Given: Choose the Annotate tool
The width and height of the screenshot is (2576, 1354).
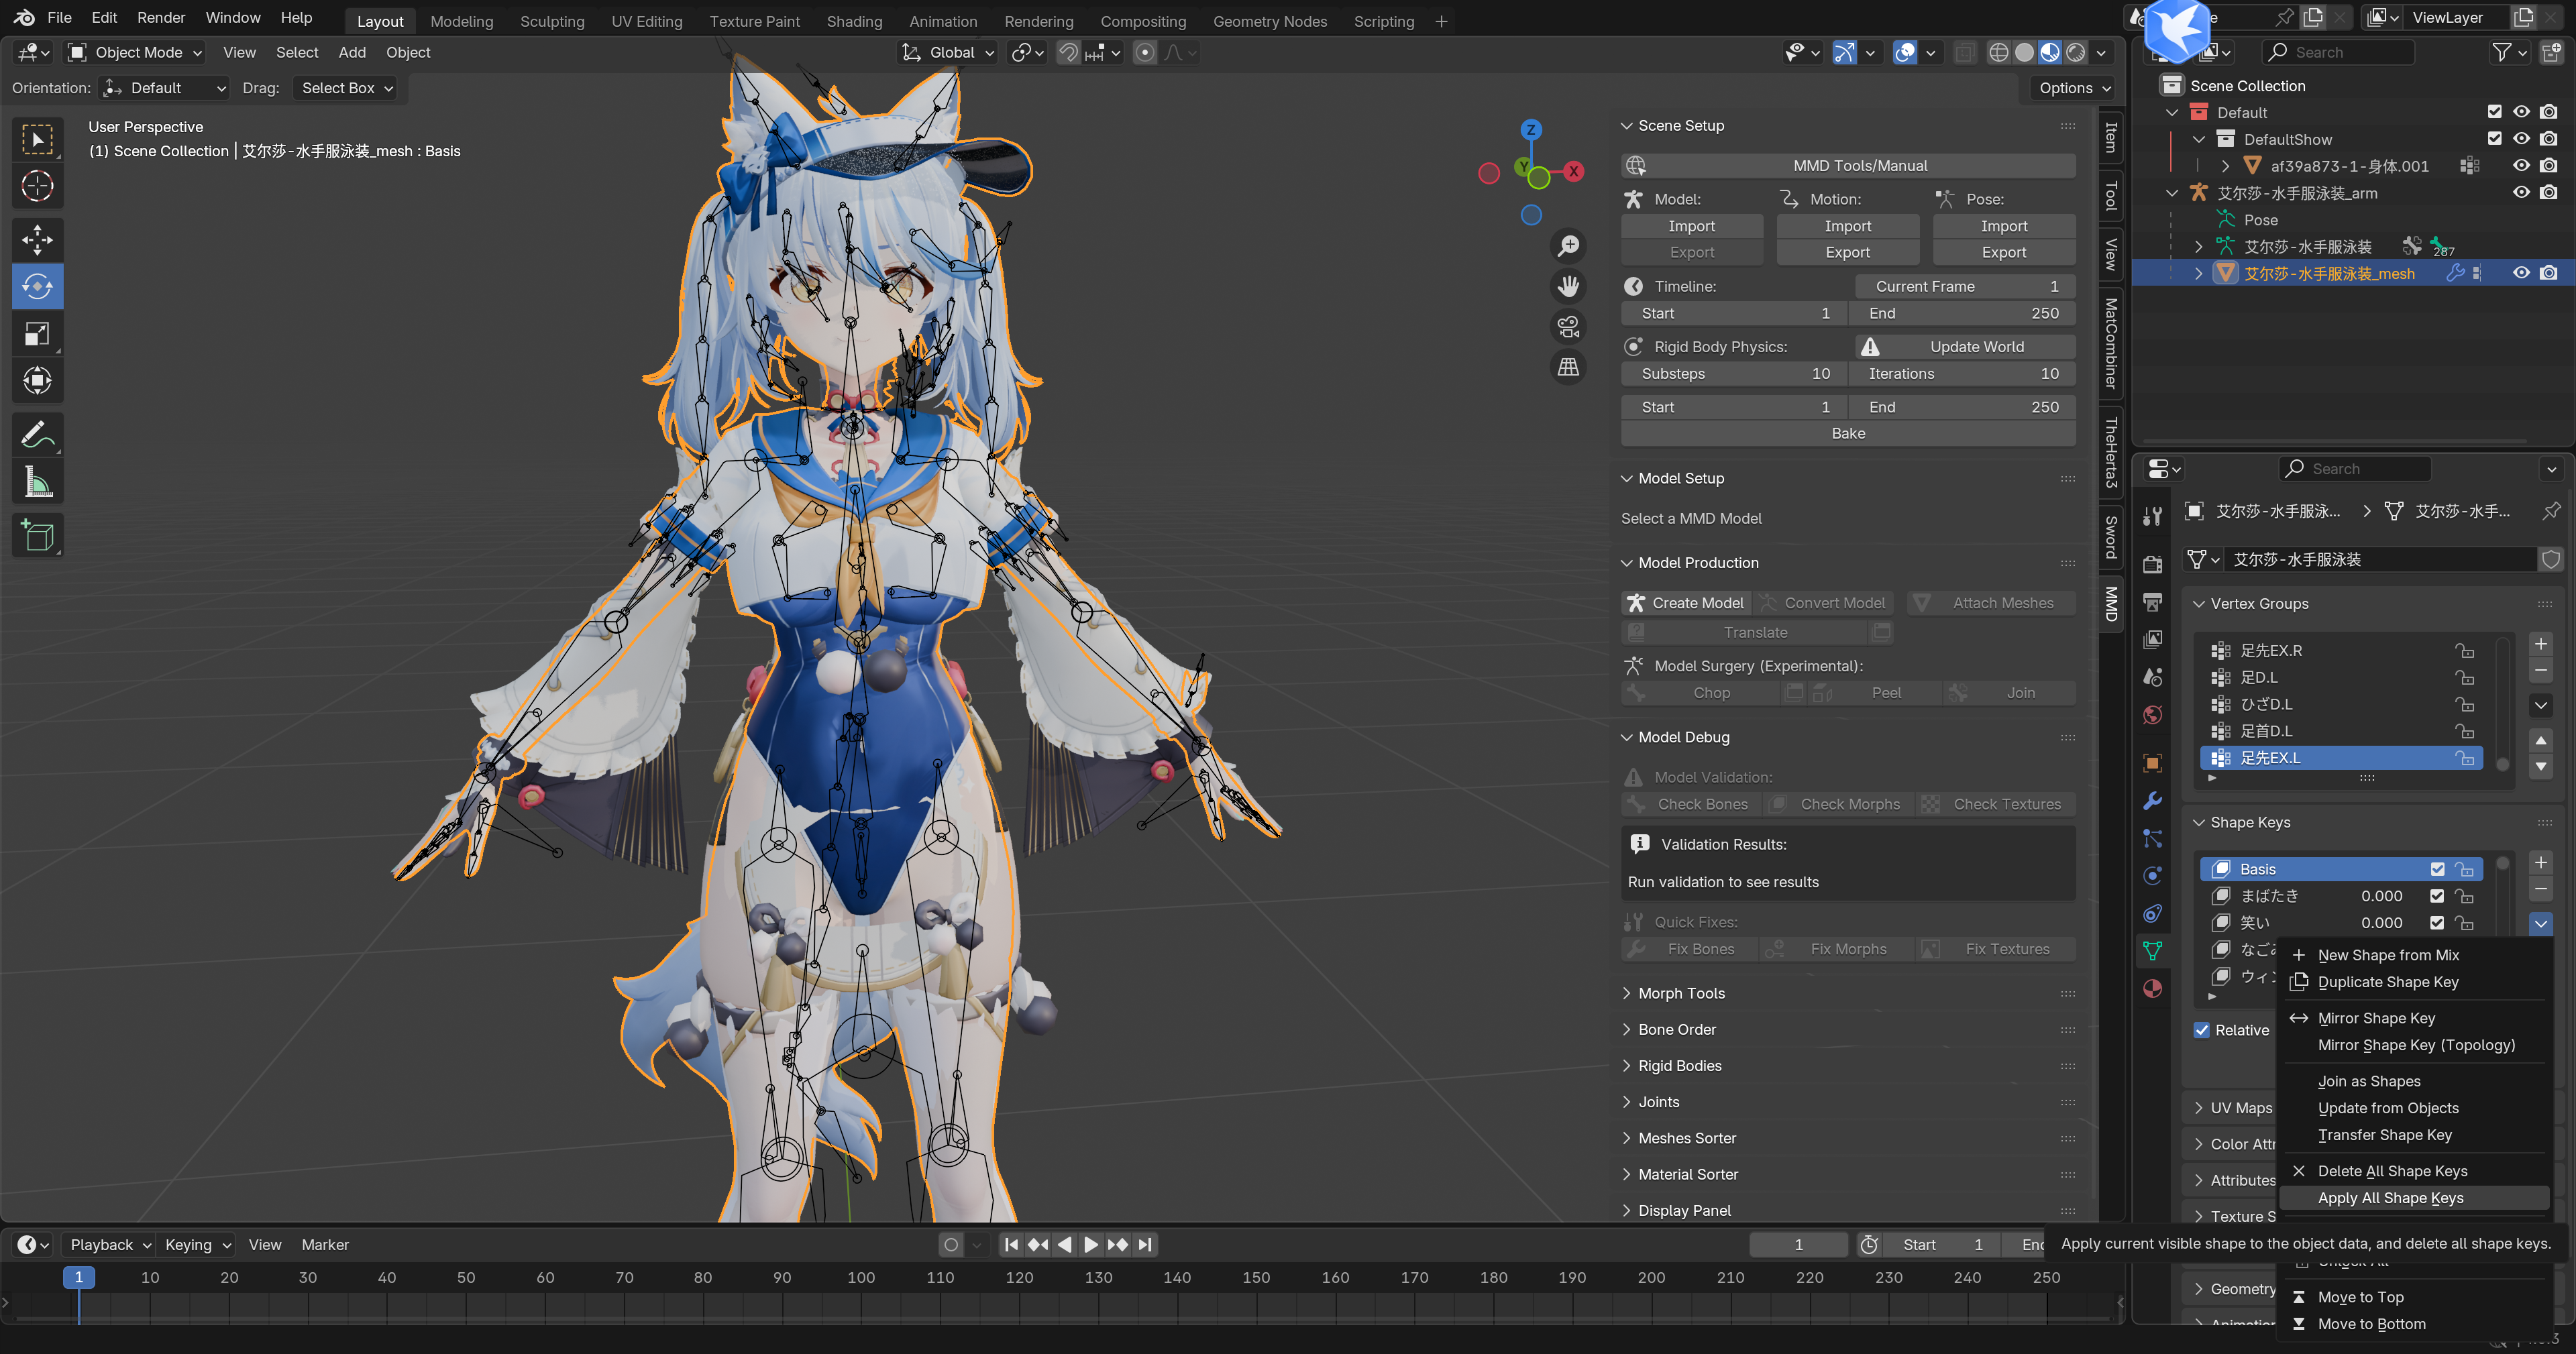Looking at the screenshot, I should (x=37, y=435).
